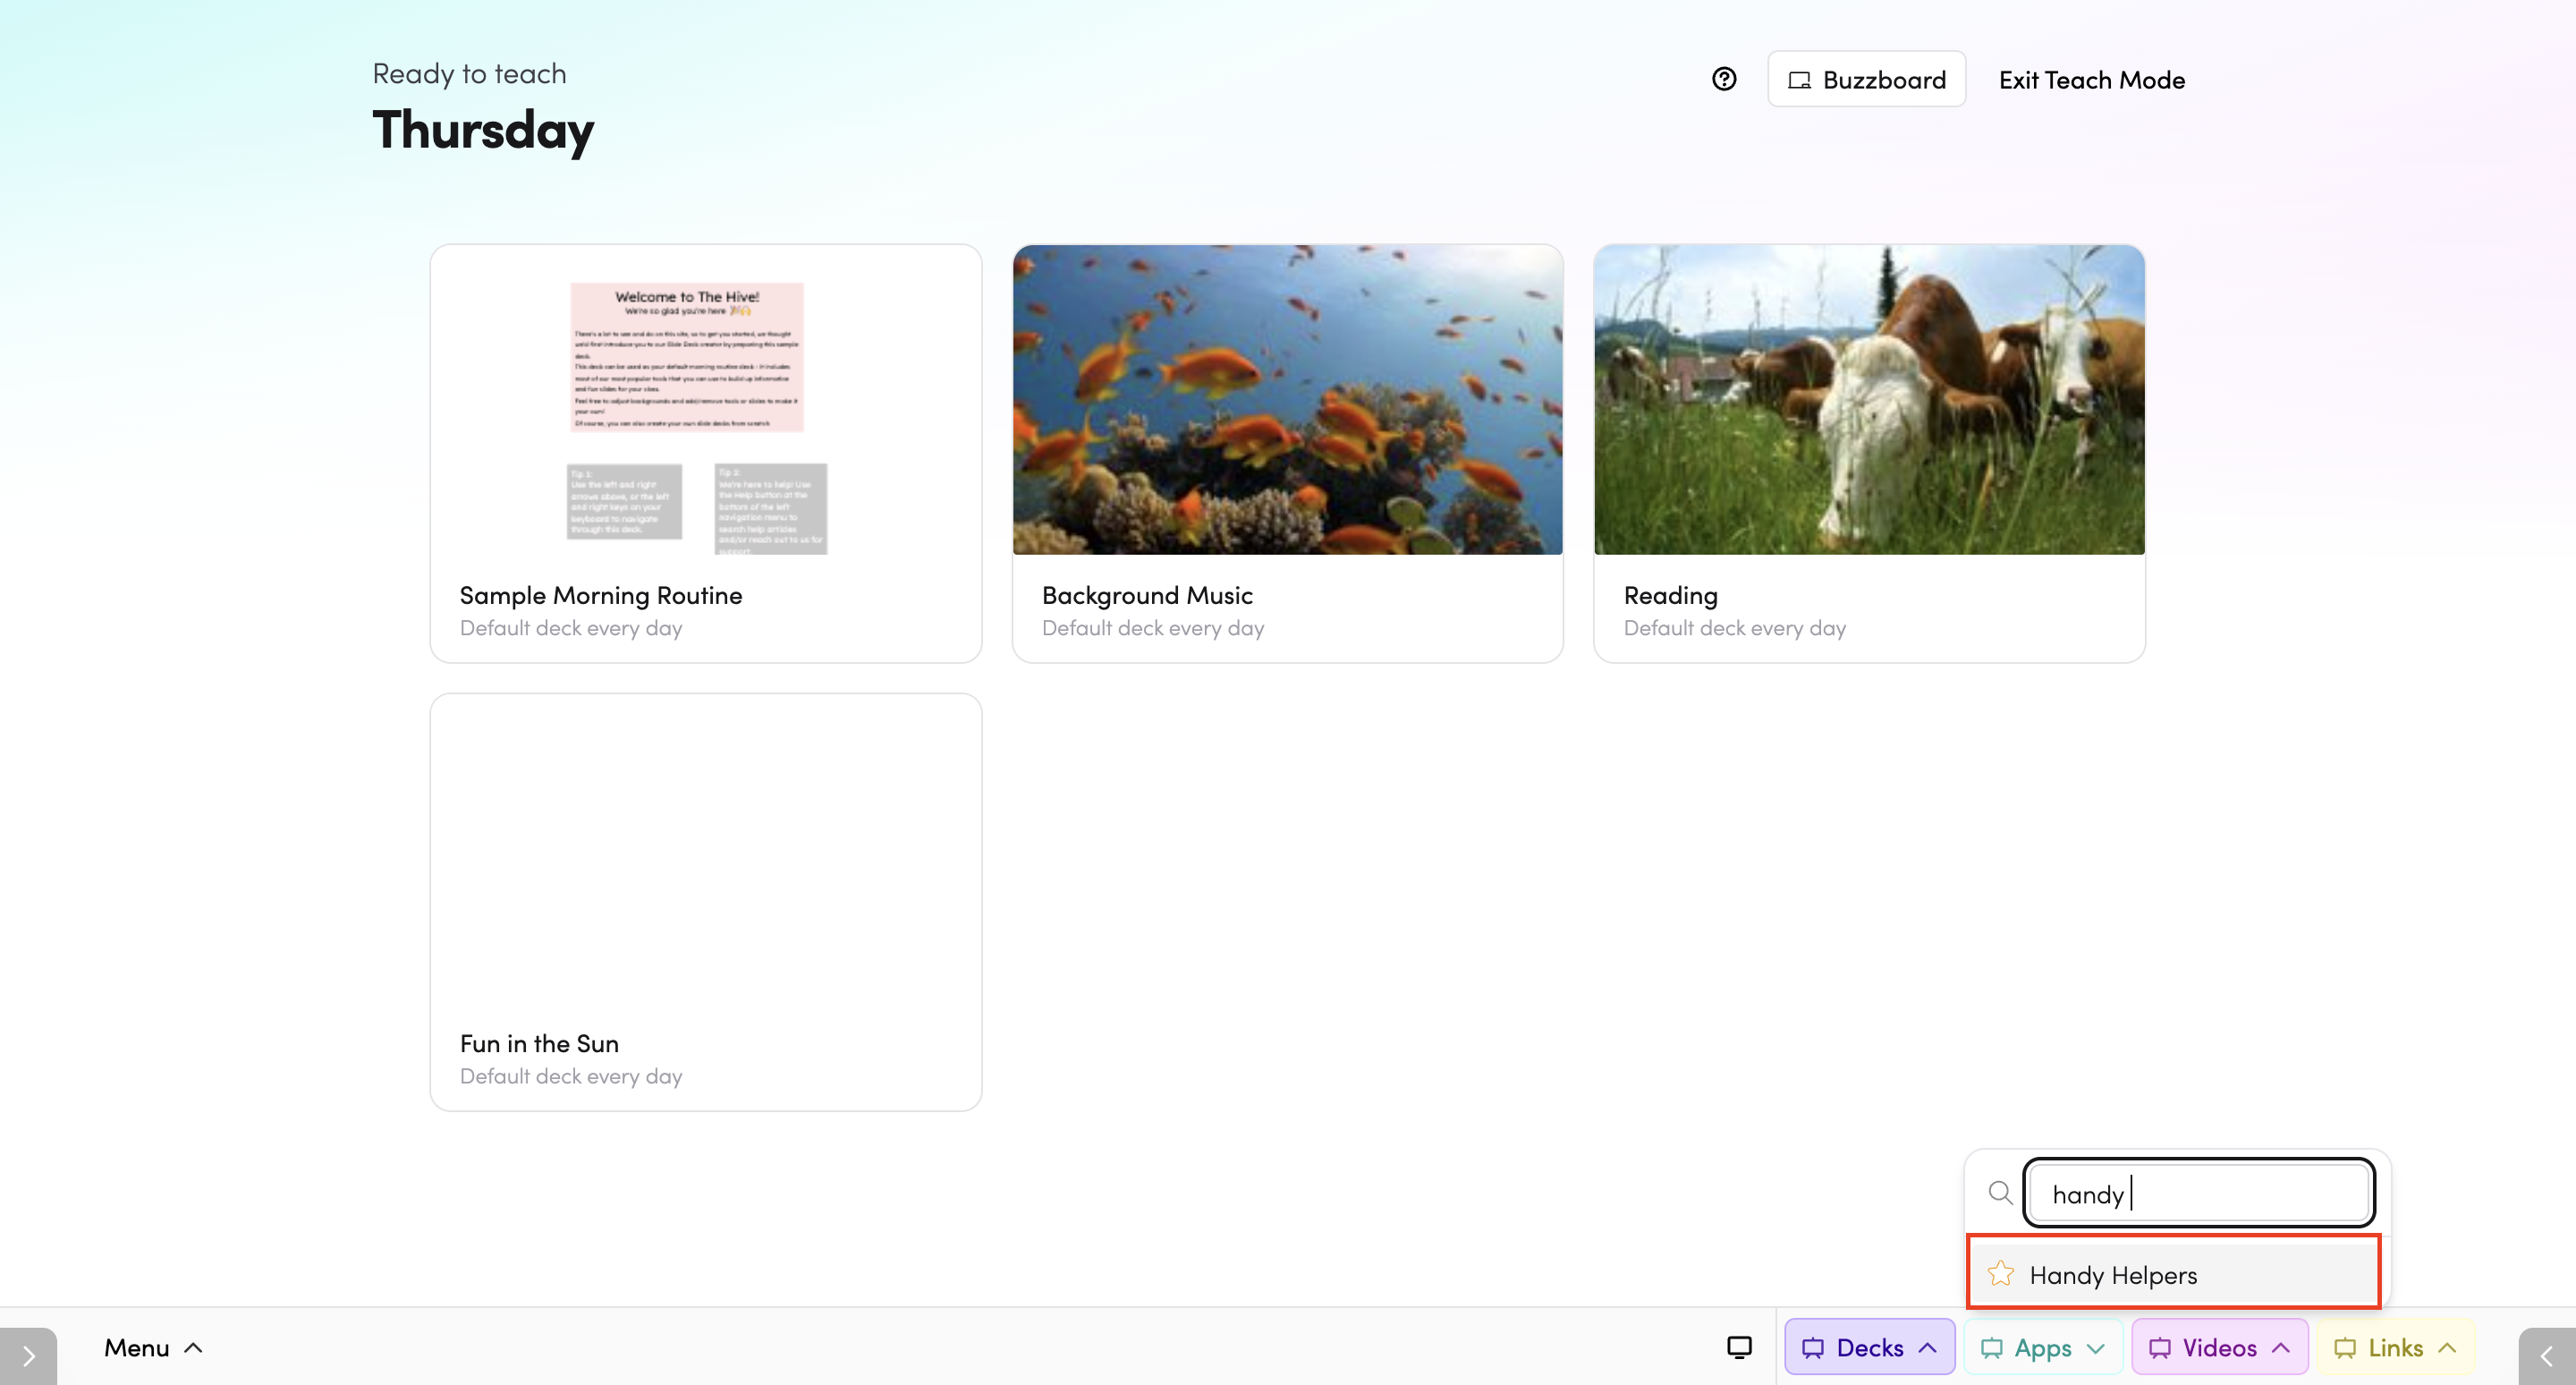Collapse the Apps dropdown
2576x1385 pixels.
point(2043,1347)
